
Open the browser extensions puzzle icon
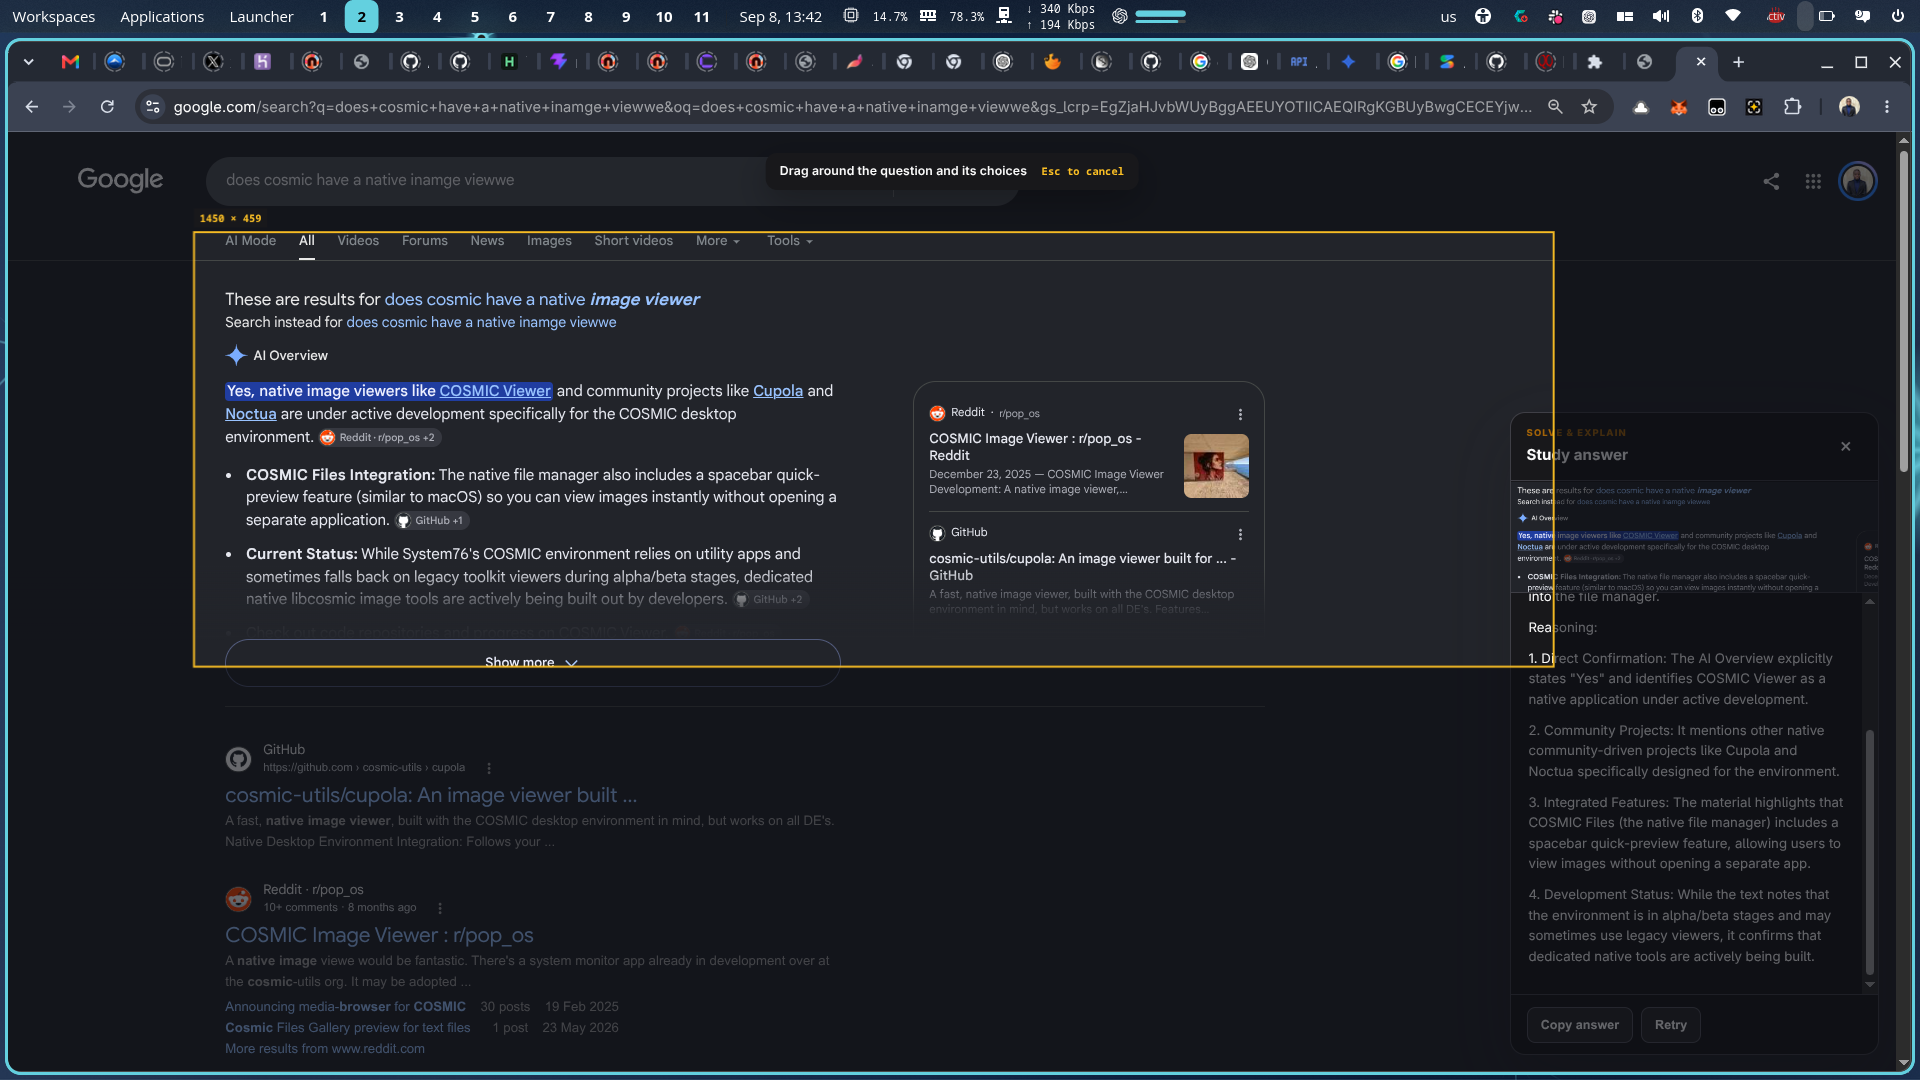click(1792, 107)
